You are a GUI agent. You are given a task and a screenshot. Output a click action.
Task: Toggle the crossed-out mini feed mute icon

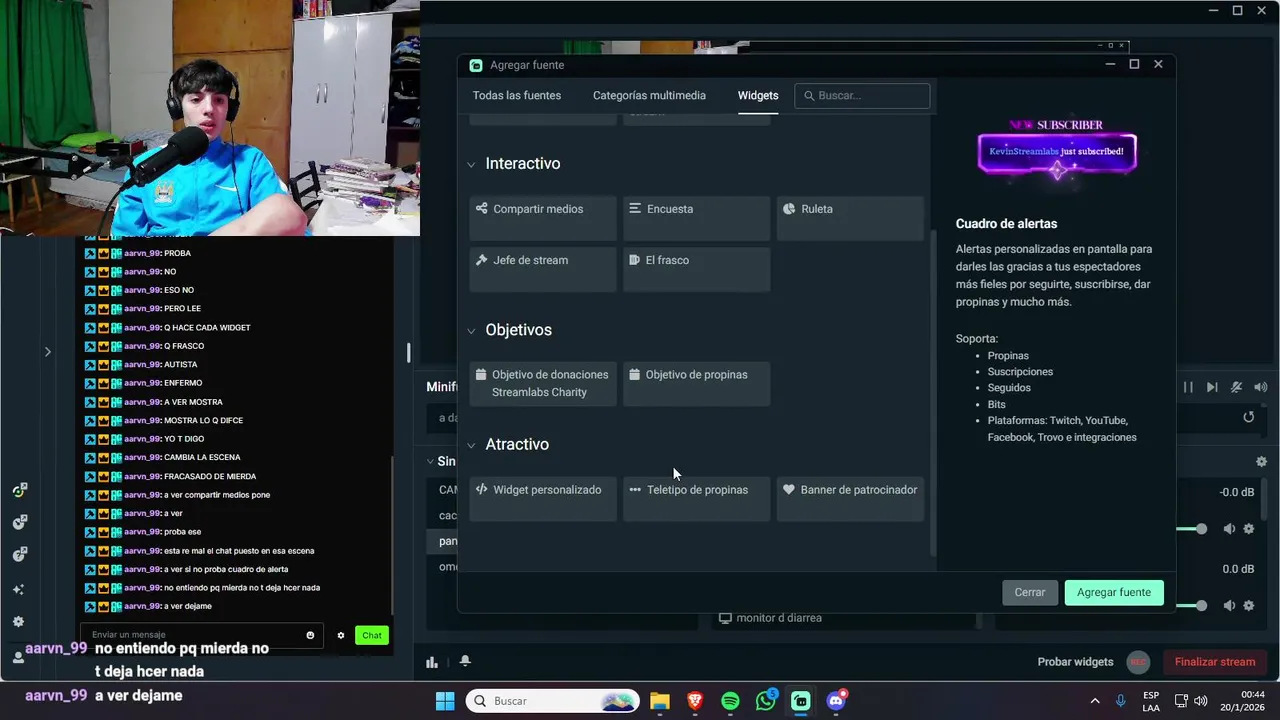point(1236,387)
